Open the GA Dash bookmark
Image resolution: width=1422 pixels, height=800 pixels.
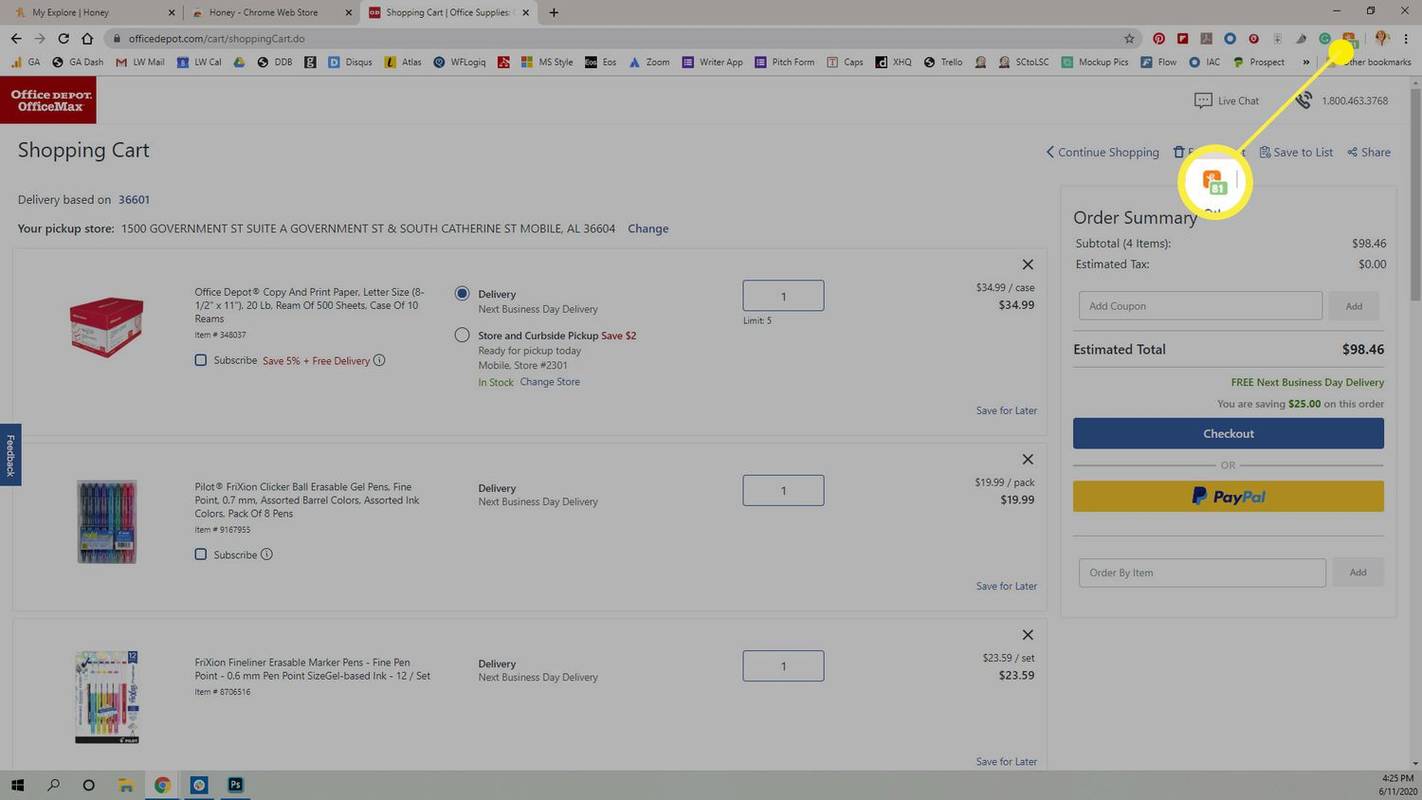pyautogui.click(x=77, y=62)
